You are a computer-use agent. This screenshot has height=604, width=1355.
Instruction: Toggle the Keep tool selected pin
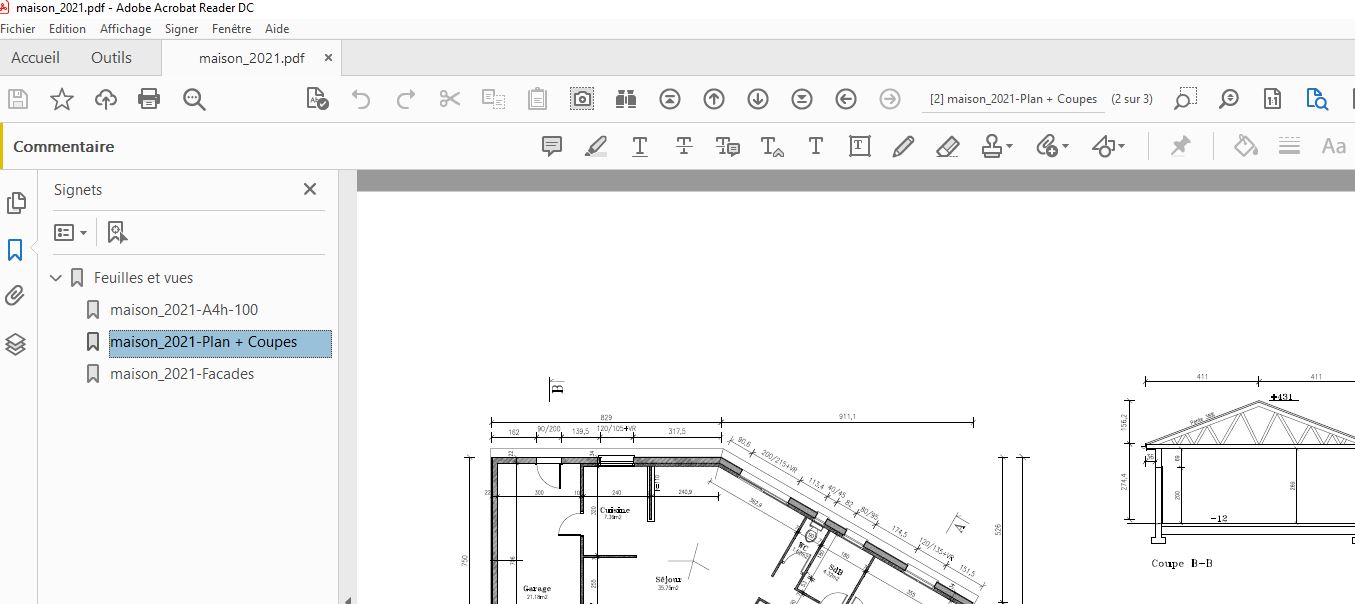(x=1181, y=147)
